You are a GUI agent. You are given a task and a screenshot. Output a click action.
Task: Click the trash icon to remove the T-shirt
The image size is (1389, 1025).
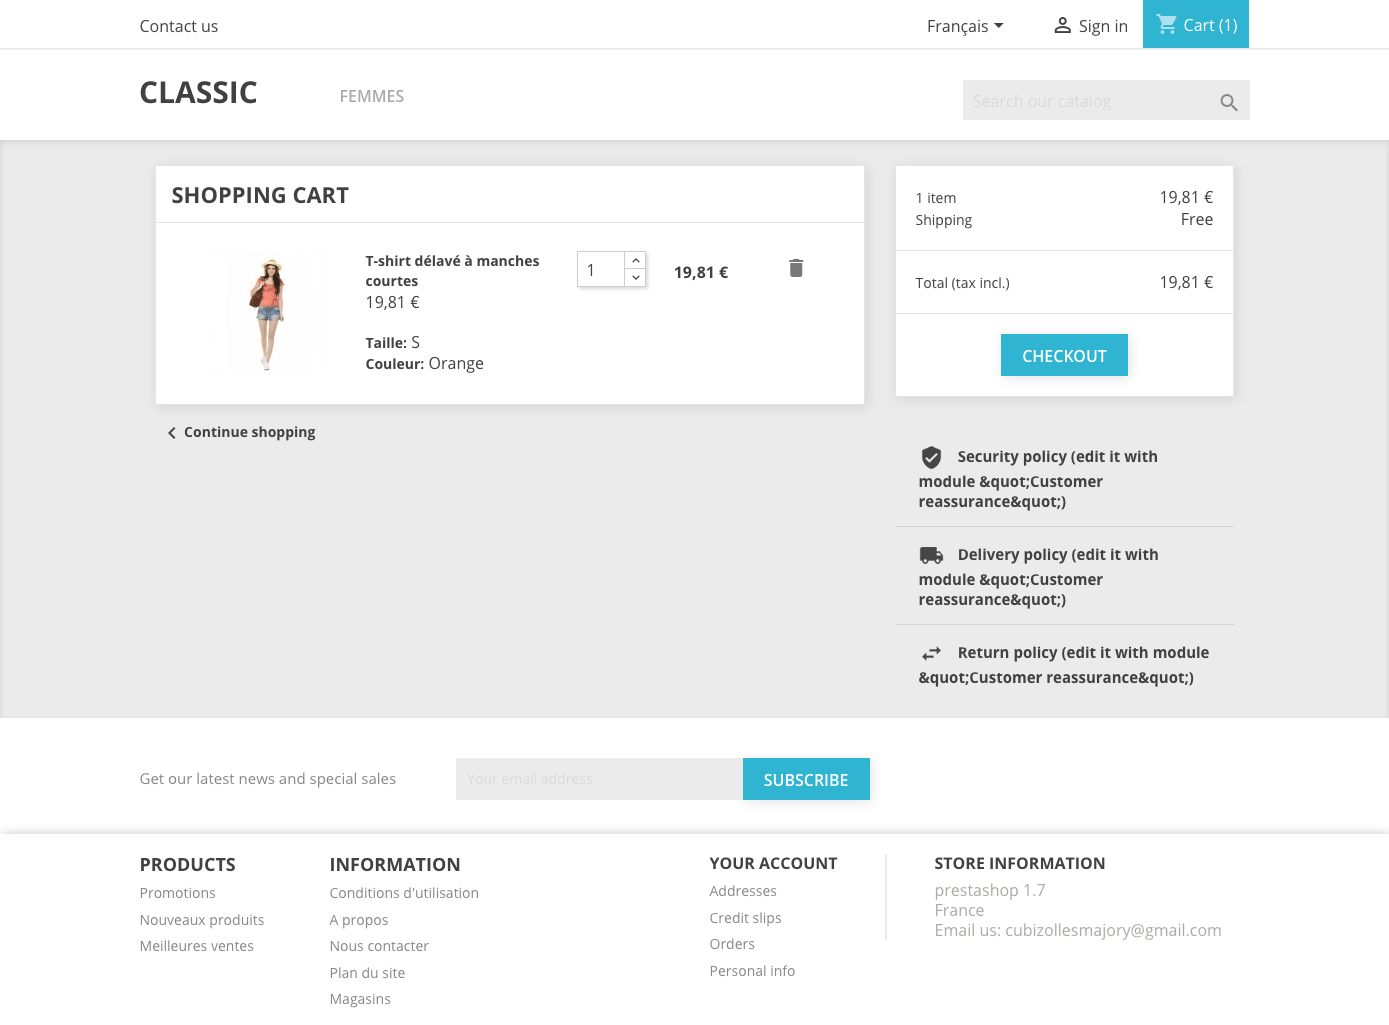[x=796, y=268]
